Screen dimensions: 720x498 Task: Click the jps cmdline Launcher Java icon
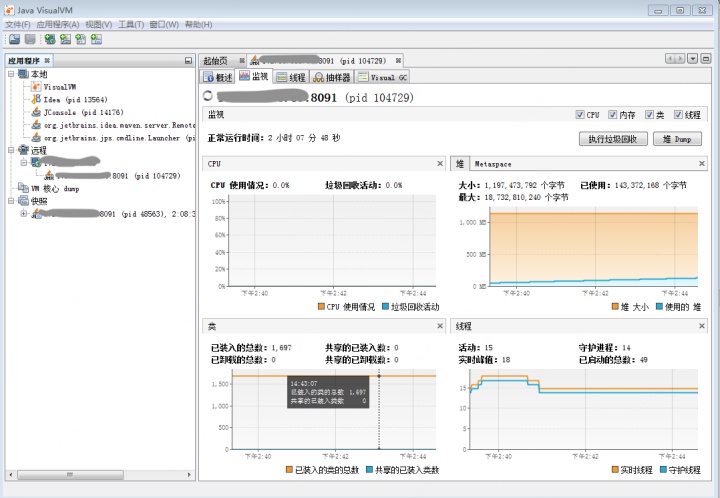coord(36,138)
